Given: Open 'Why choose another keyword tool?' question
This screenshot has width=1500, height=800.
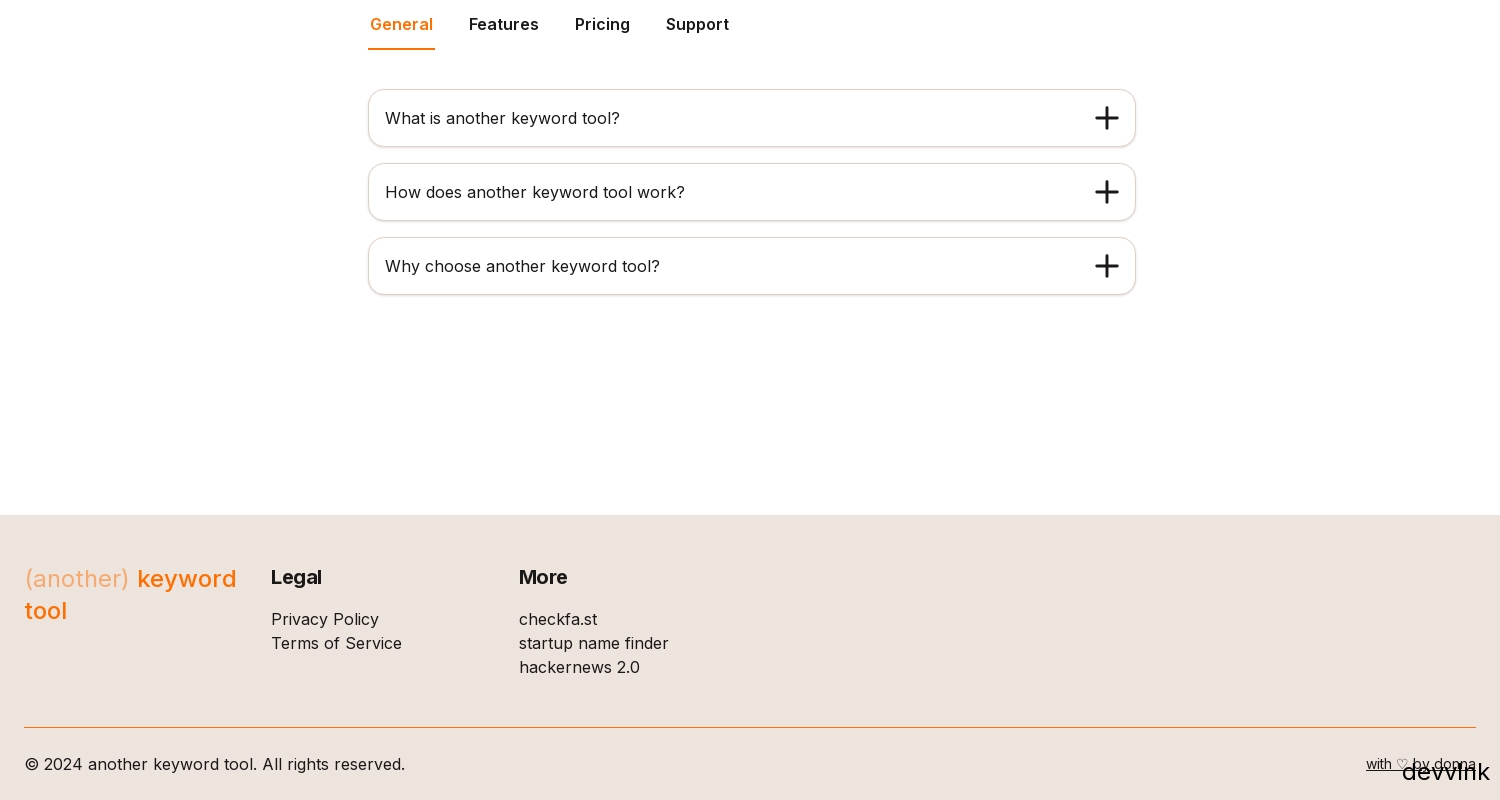Looking at the screenshot, I should (752, 266).
